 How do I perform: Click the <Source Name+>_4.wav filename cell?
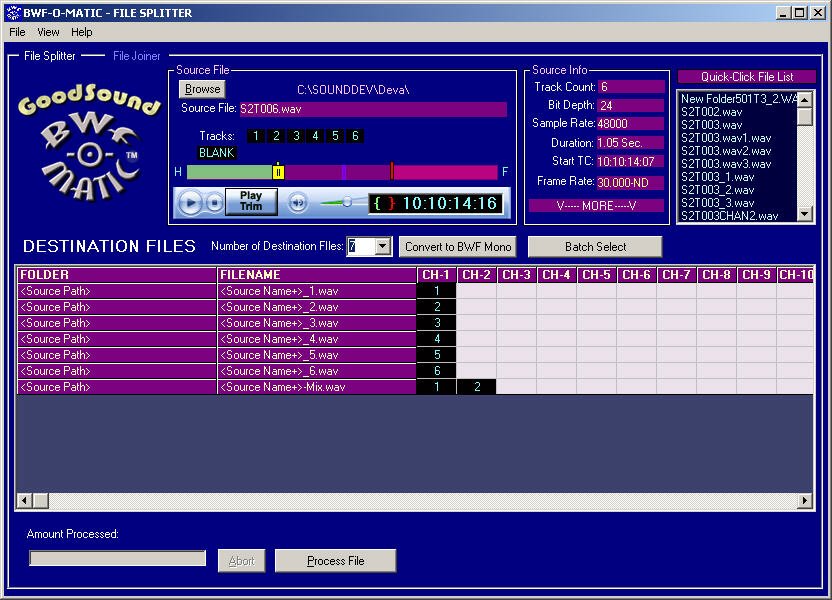click(x=317, y=338)
